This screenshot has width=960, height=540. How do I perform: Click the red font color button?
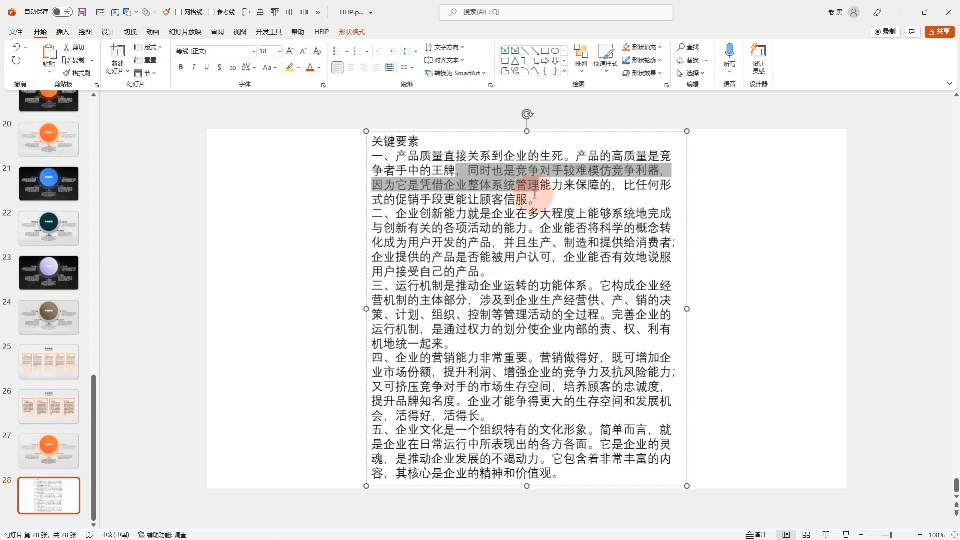point(310,67)
